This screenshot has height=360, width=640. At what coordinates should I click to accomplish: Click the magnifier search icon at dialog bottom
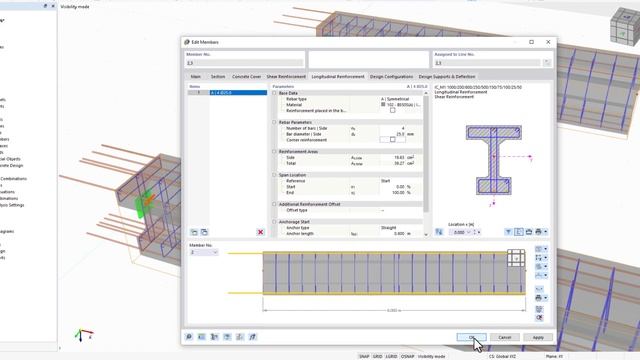pyautogui.click(x=189, y=337)
